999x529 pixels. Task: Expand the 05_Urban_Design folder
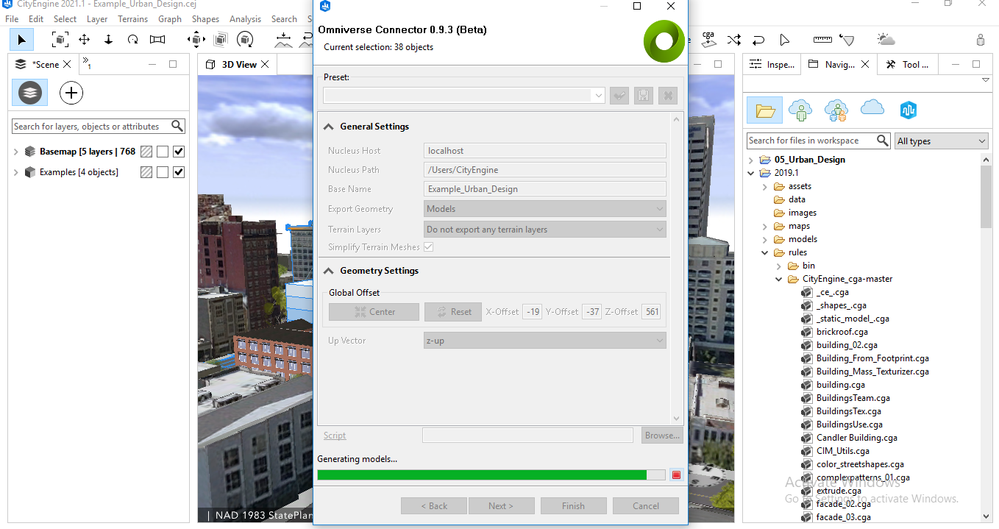[753, 160]
